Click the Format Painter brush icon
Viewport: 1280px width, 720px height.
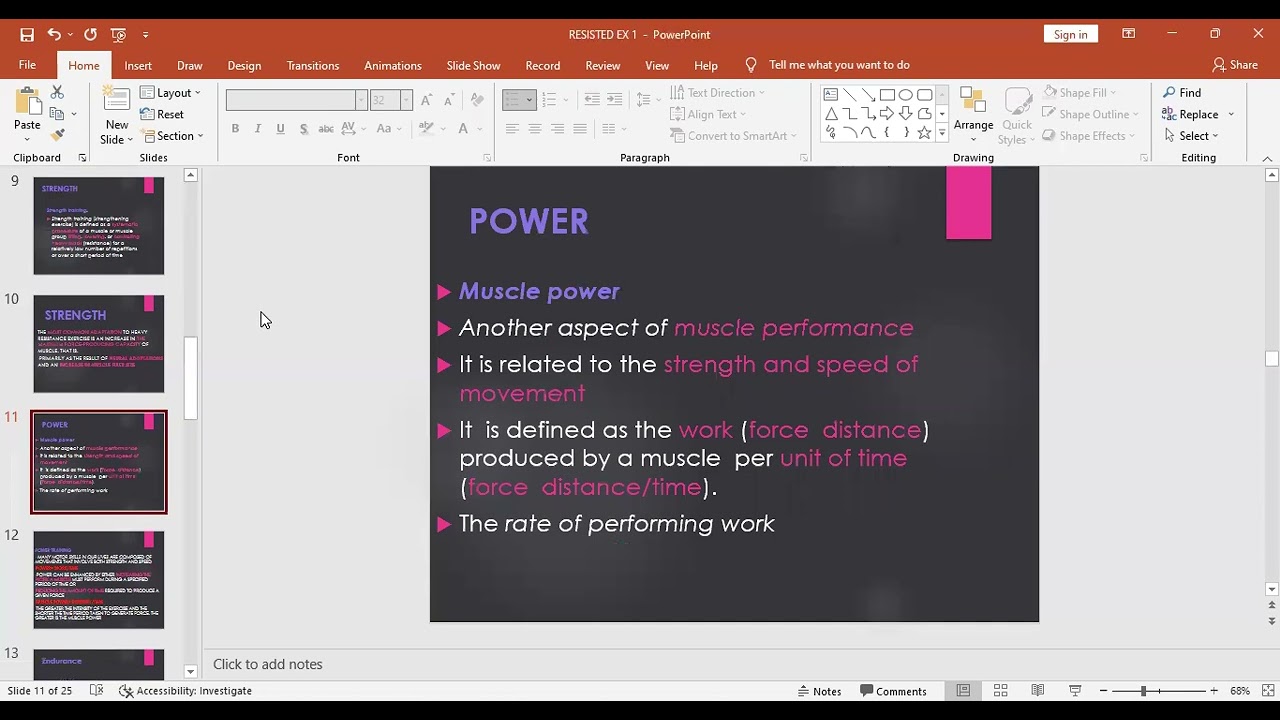57,135
